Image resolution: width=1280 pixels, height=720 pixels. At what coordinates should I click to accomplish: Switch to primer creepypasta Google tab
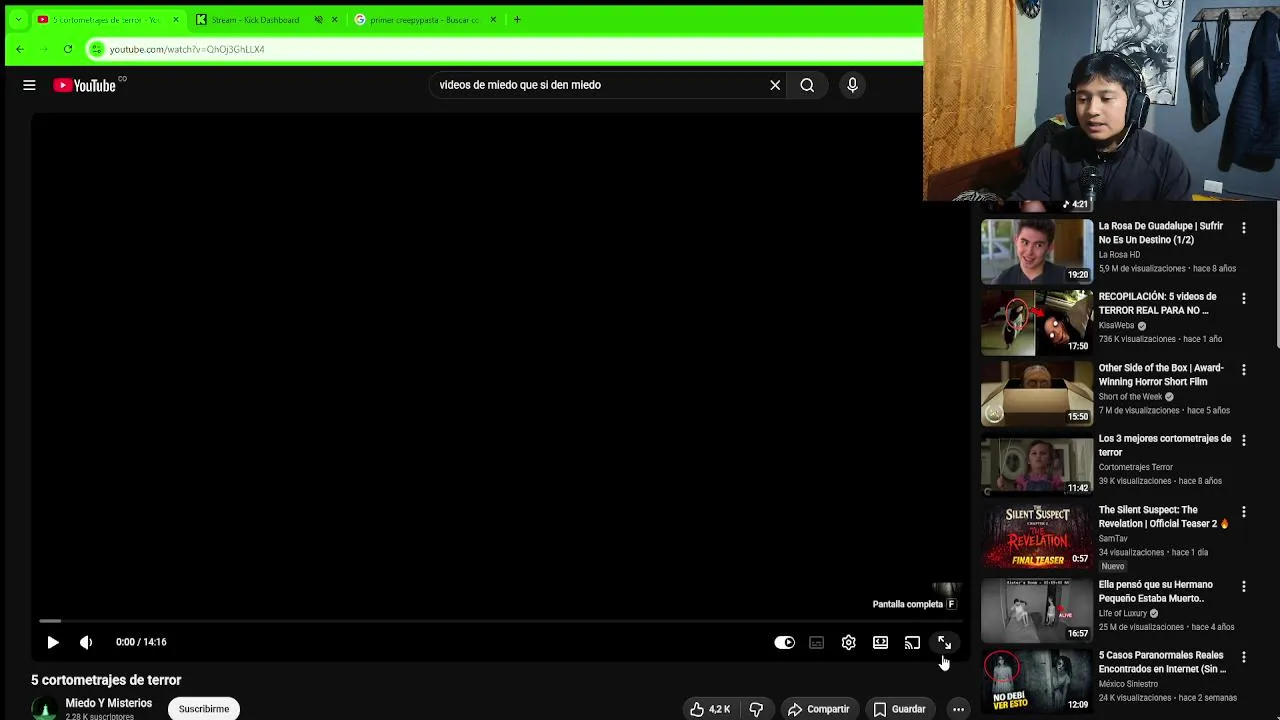click(424, 20)
